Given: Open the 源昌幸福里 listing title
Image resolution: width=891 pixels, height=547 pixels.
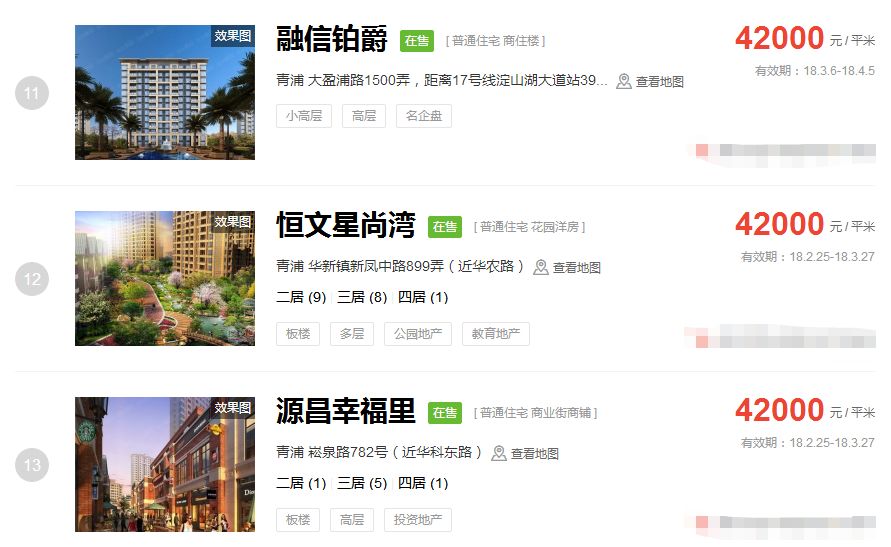Looking at the screenshot, I should (345, 411).
